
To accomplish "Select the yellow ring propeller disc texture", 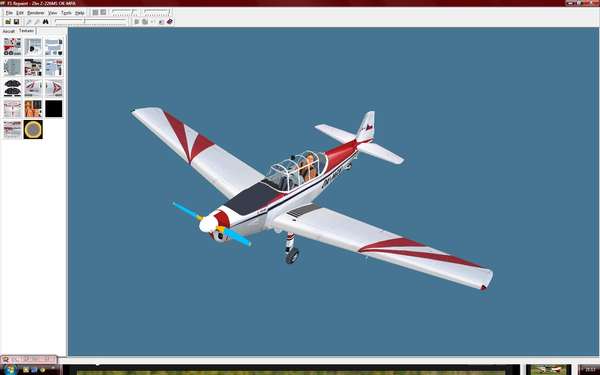I will [x=33, y=129].
